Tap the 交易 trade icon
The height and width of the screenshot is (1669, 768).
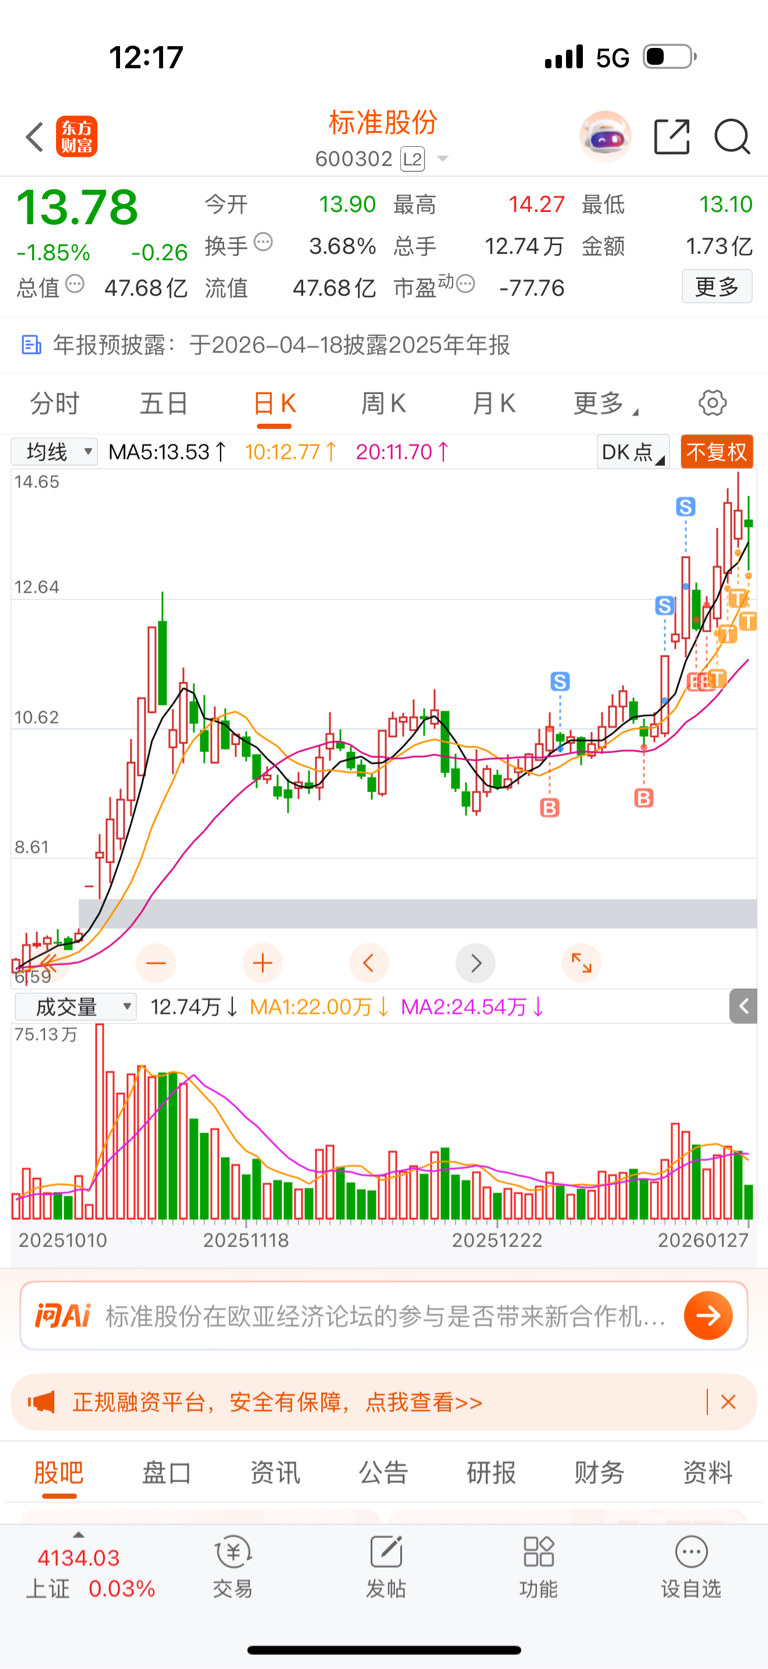pos(233,1553)
